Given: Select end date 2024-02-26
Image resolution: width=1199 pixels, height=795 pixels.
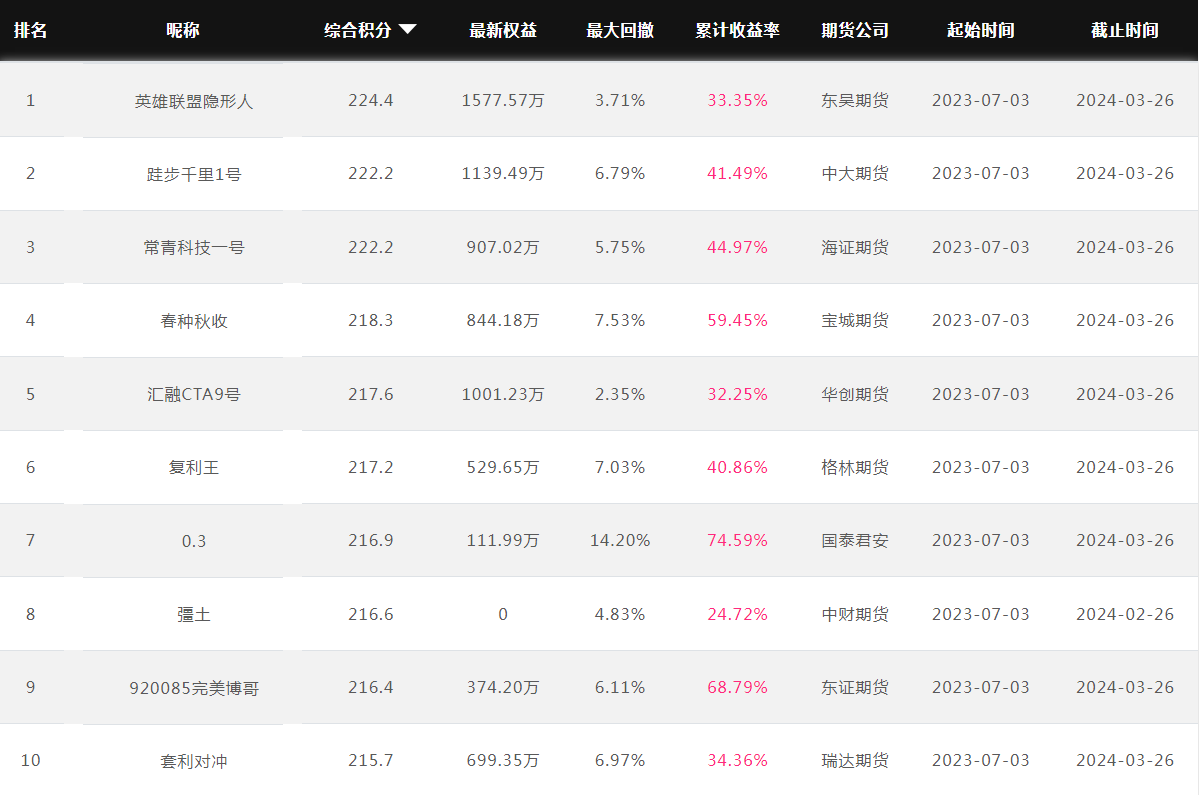Looking at the screenshot, I should point(1125,614).
